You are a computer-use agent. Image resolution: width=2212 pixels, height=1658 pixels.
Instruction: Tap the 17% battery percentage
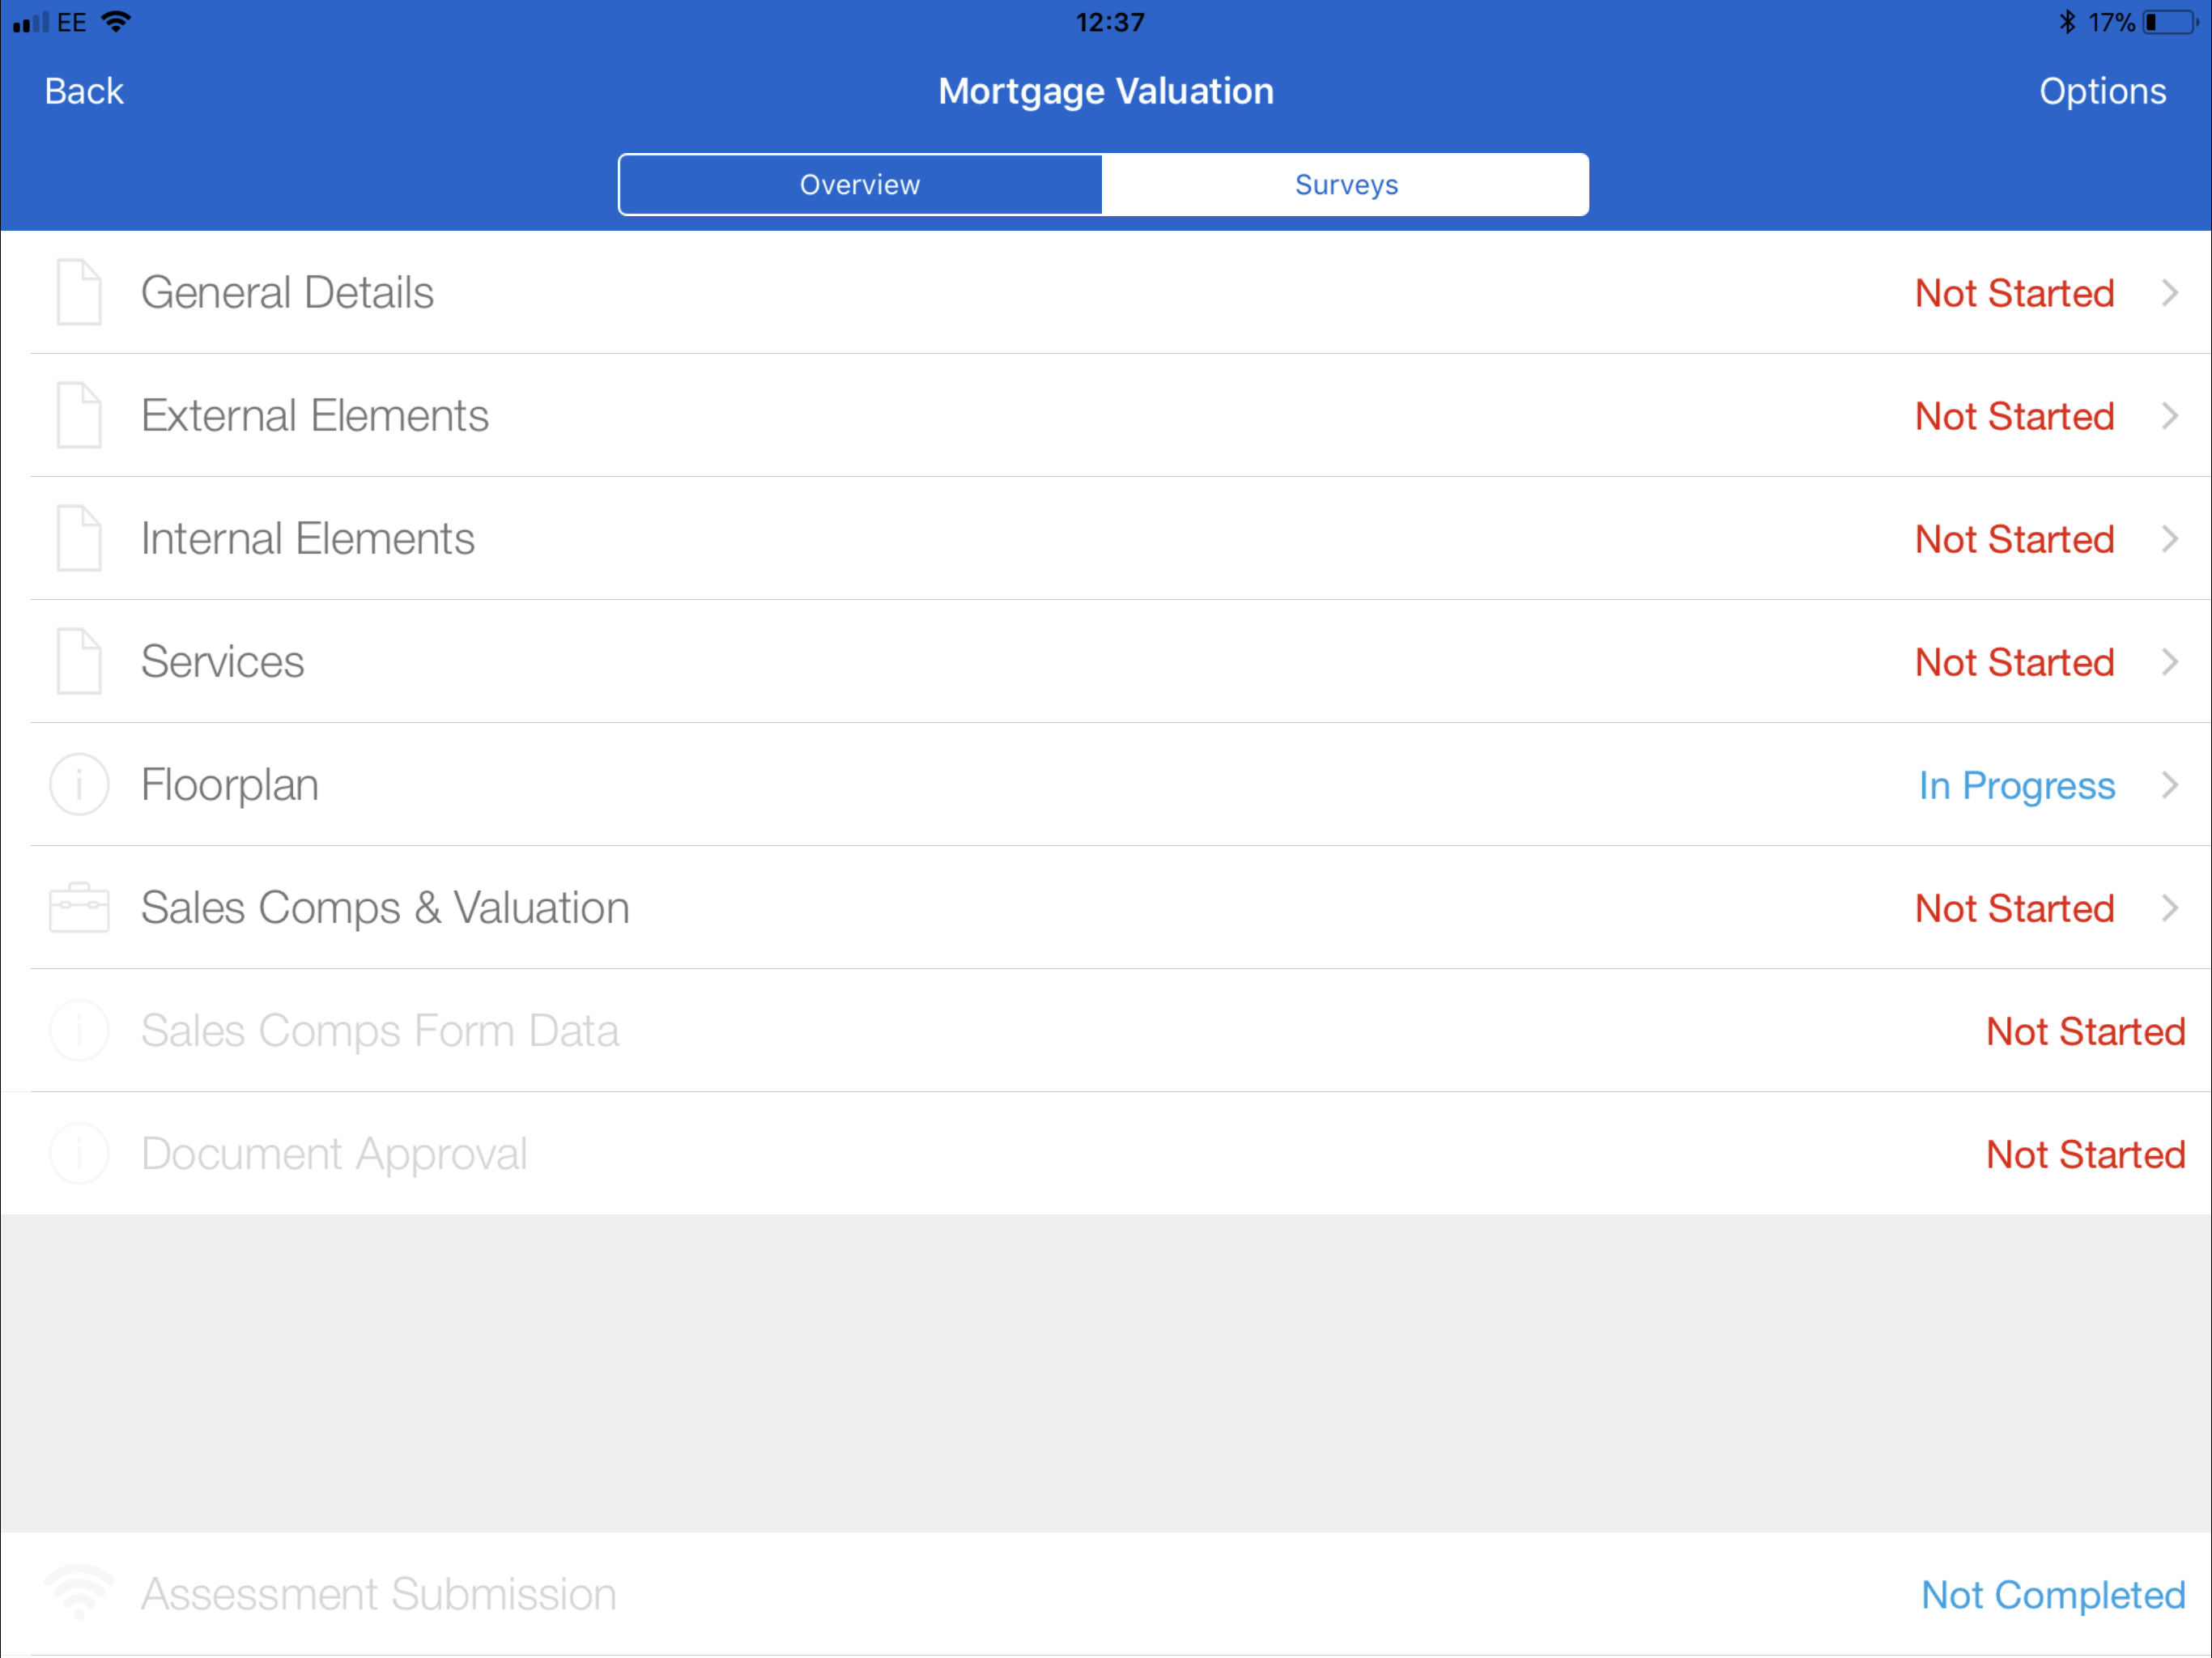[2111, 22]
